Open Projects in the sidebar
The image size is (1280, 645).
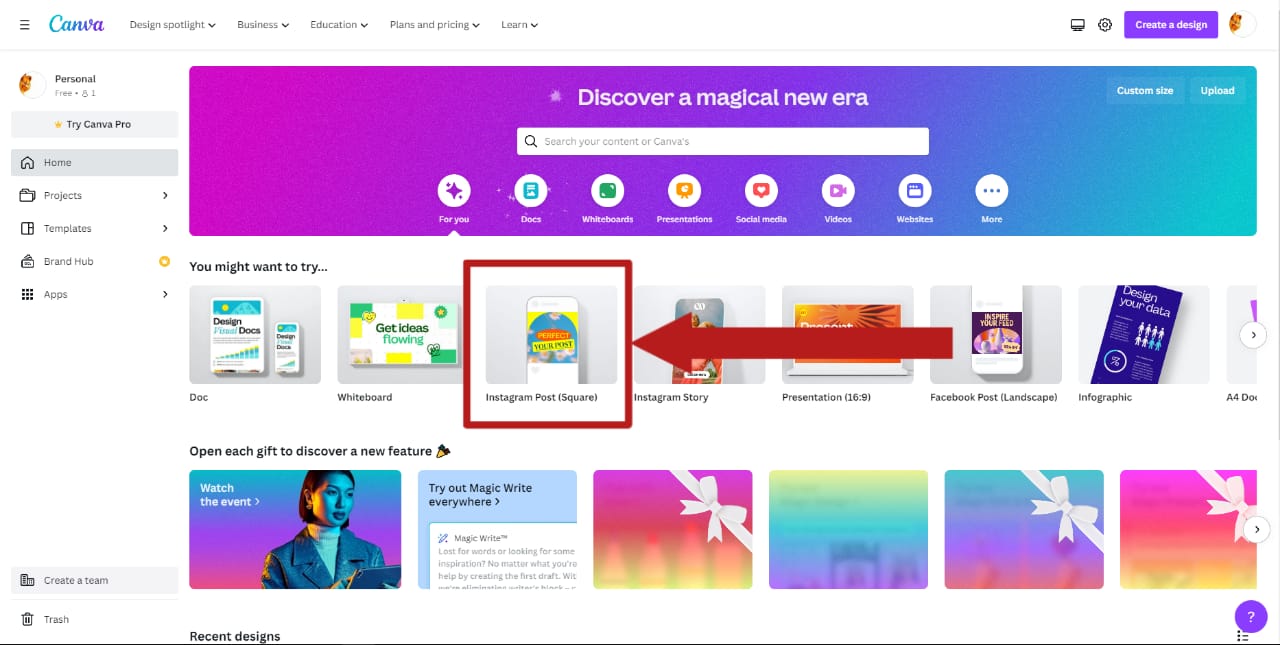94,195
